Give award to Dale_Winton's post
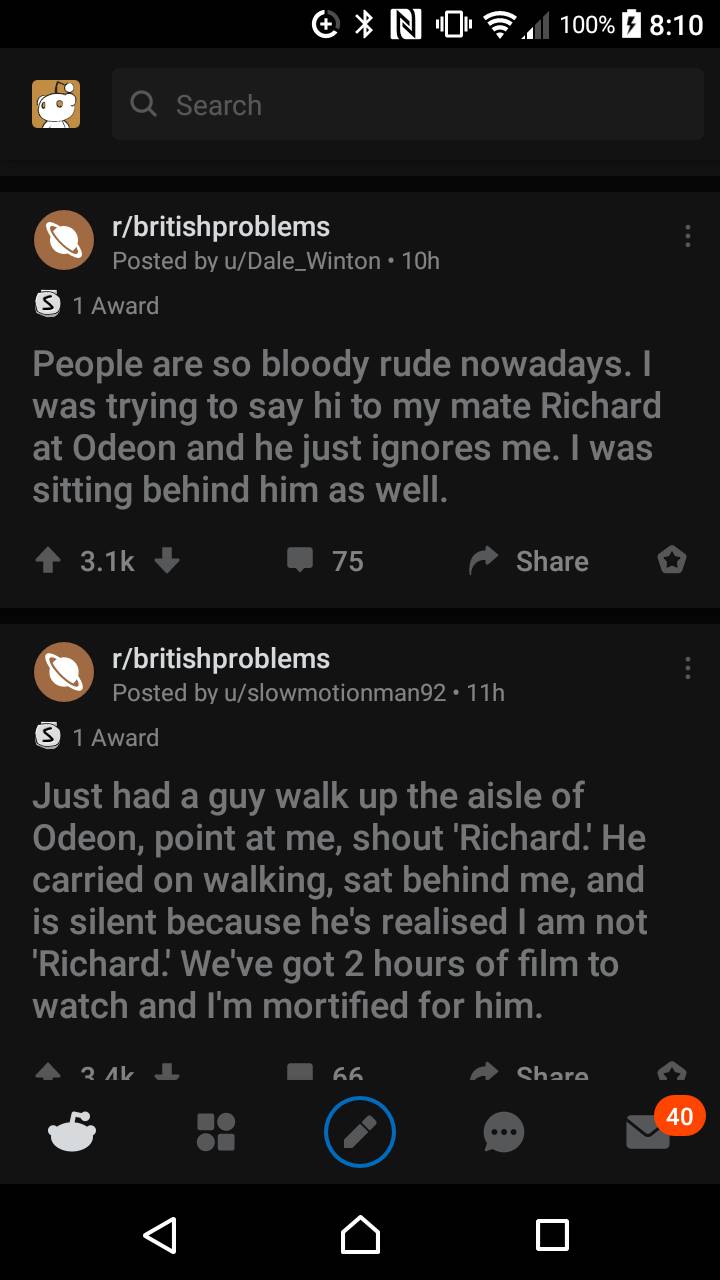The height and width of the screenshot is (1280, 720). (671, 561)
